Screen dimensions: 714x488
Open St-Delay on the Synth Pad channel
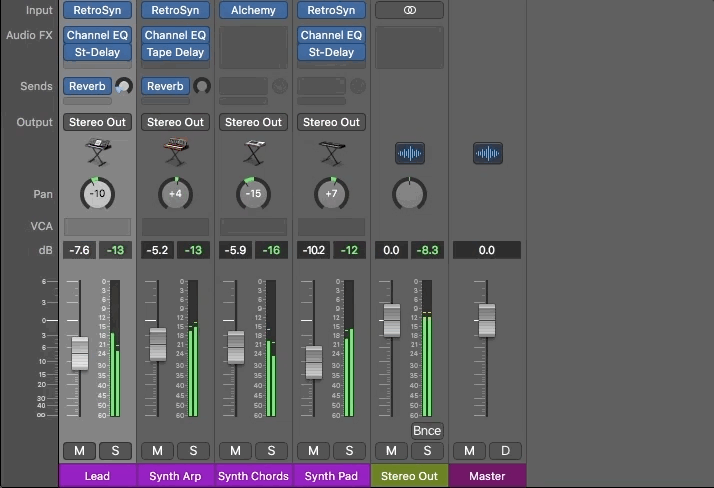[332, 52]
